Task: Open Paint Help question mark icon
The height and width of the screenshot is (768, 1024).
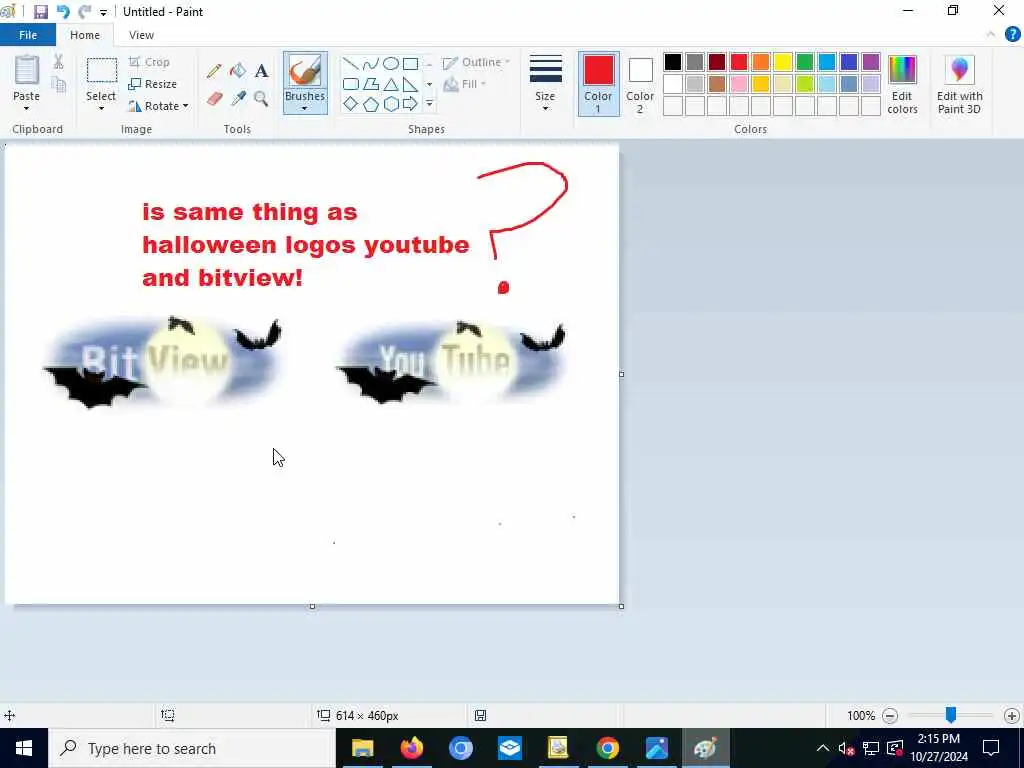Action: [x=1012, y=35]
